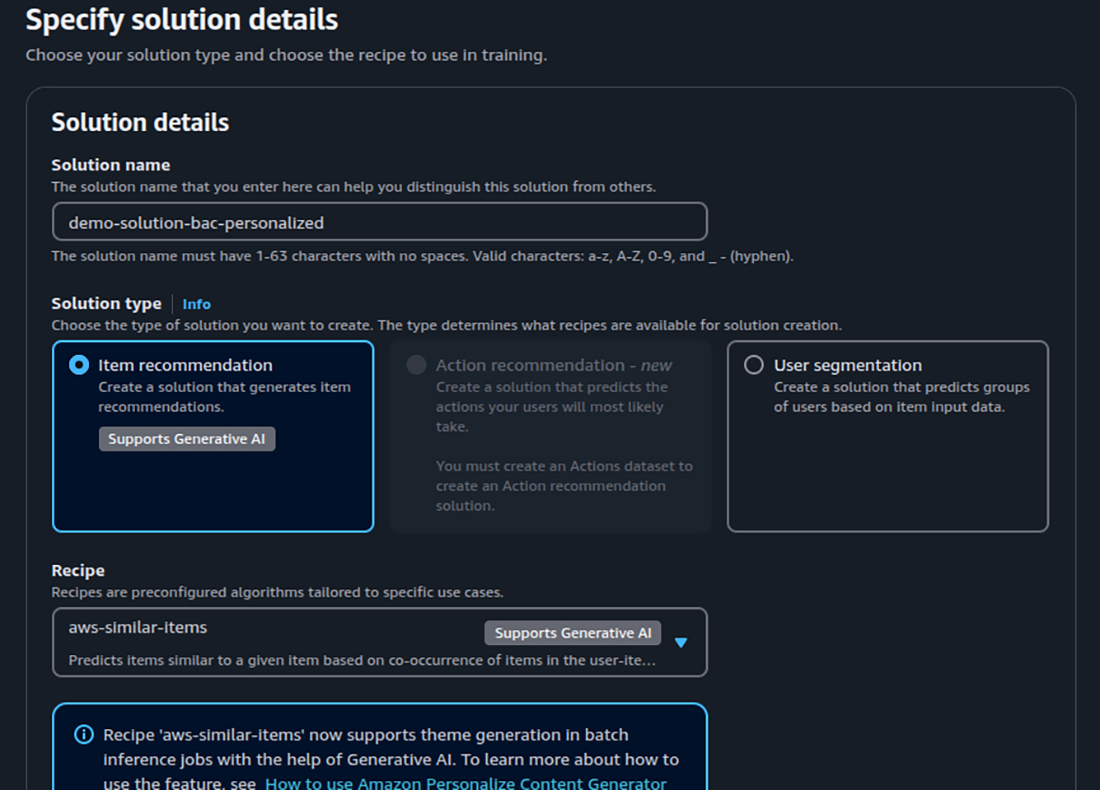The image size is (1100, 790).
Task: Click the Recipe label text
Action: [78, 570]
